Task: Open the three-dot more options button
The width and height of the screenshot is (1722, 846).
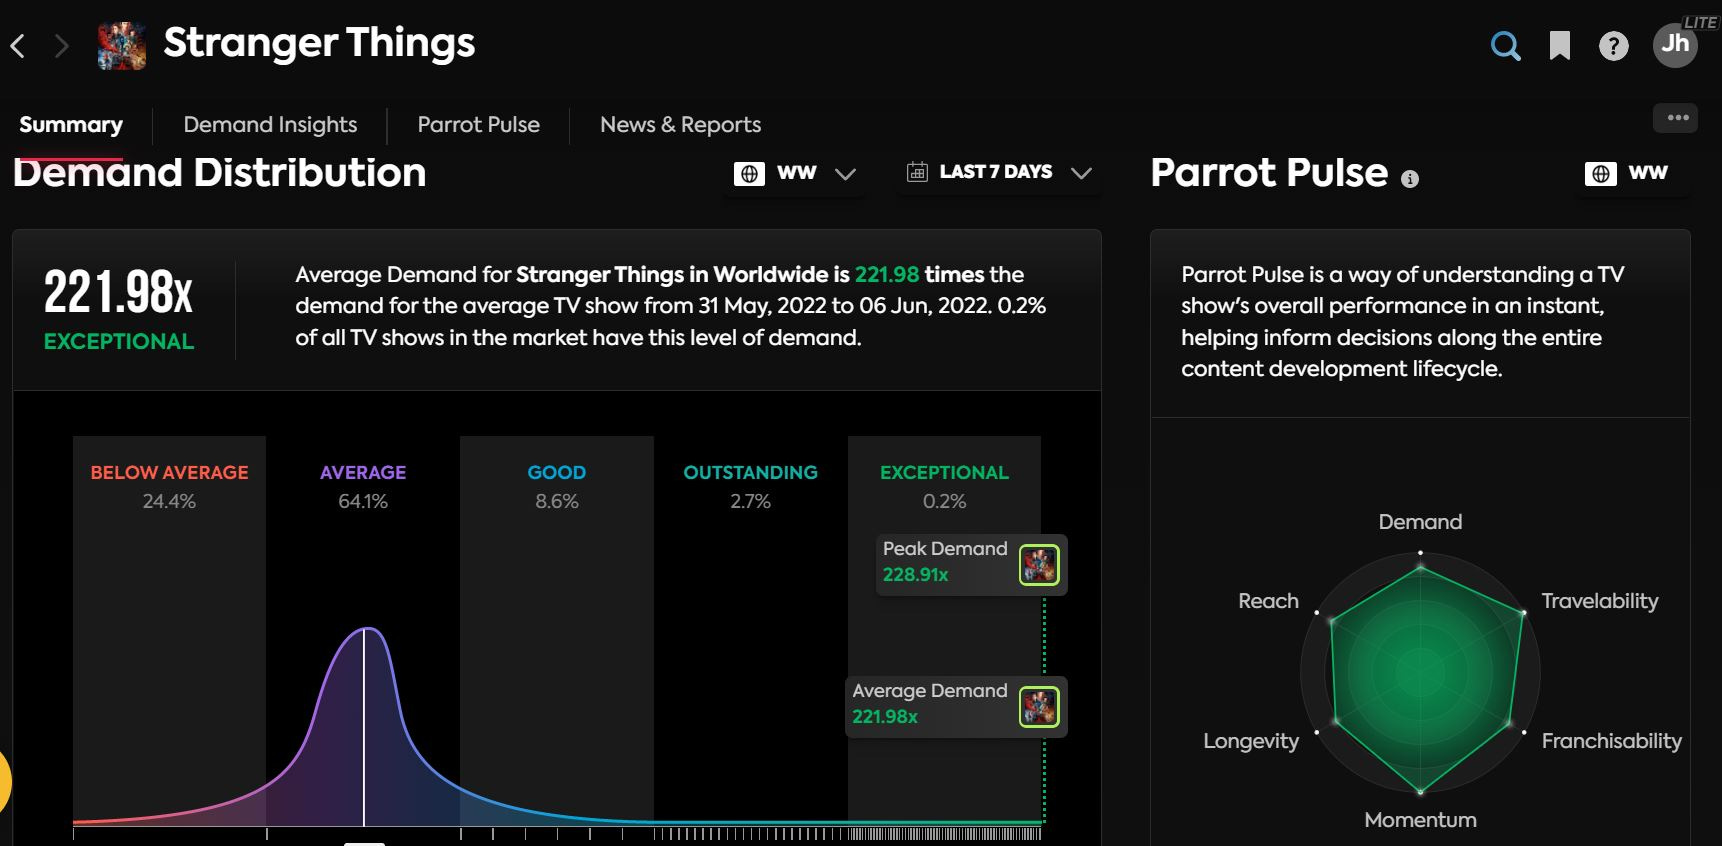Action: click(1677, 118)
